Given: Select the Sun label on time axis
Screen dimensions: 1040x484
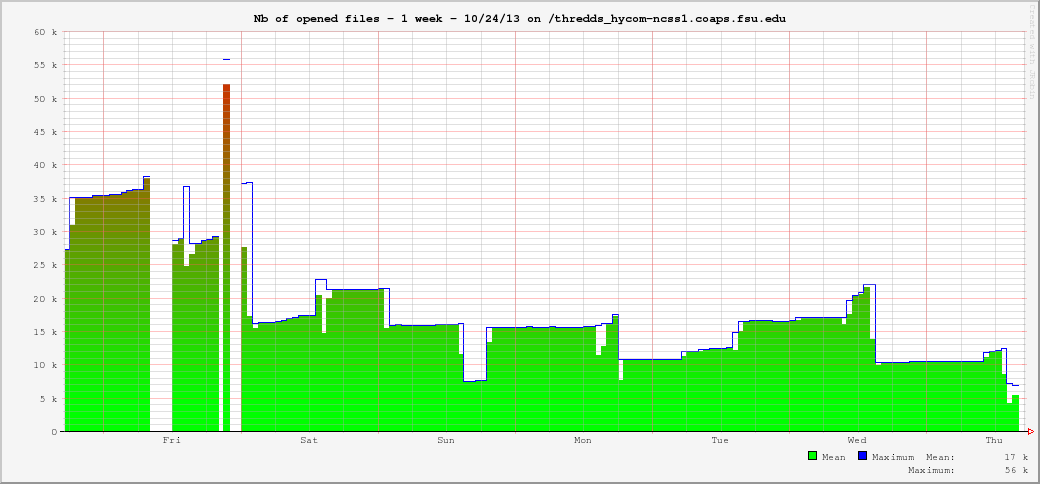Looking at the screenshot, I should click(x=446, y=440).
